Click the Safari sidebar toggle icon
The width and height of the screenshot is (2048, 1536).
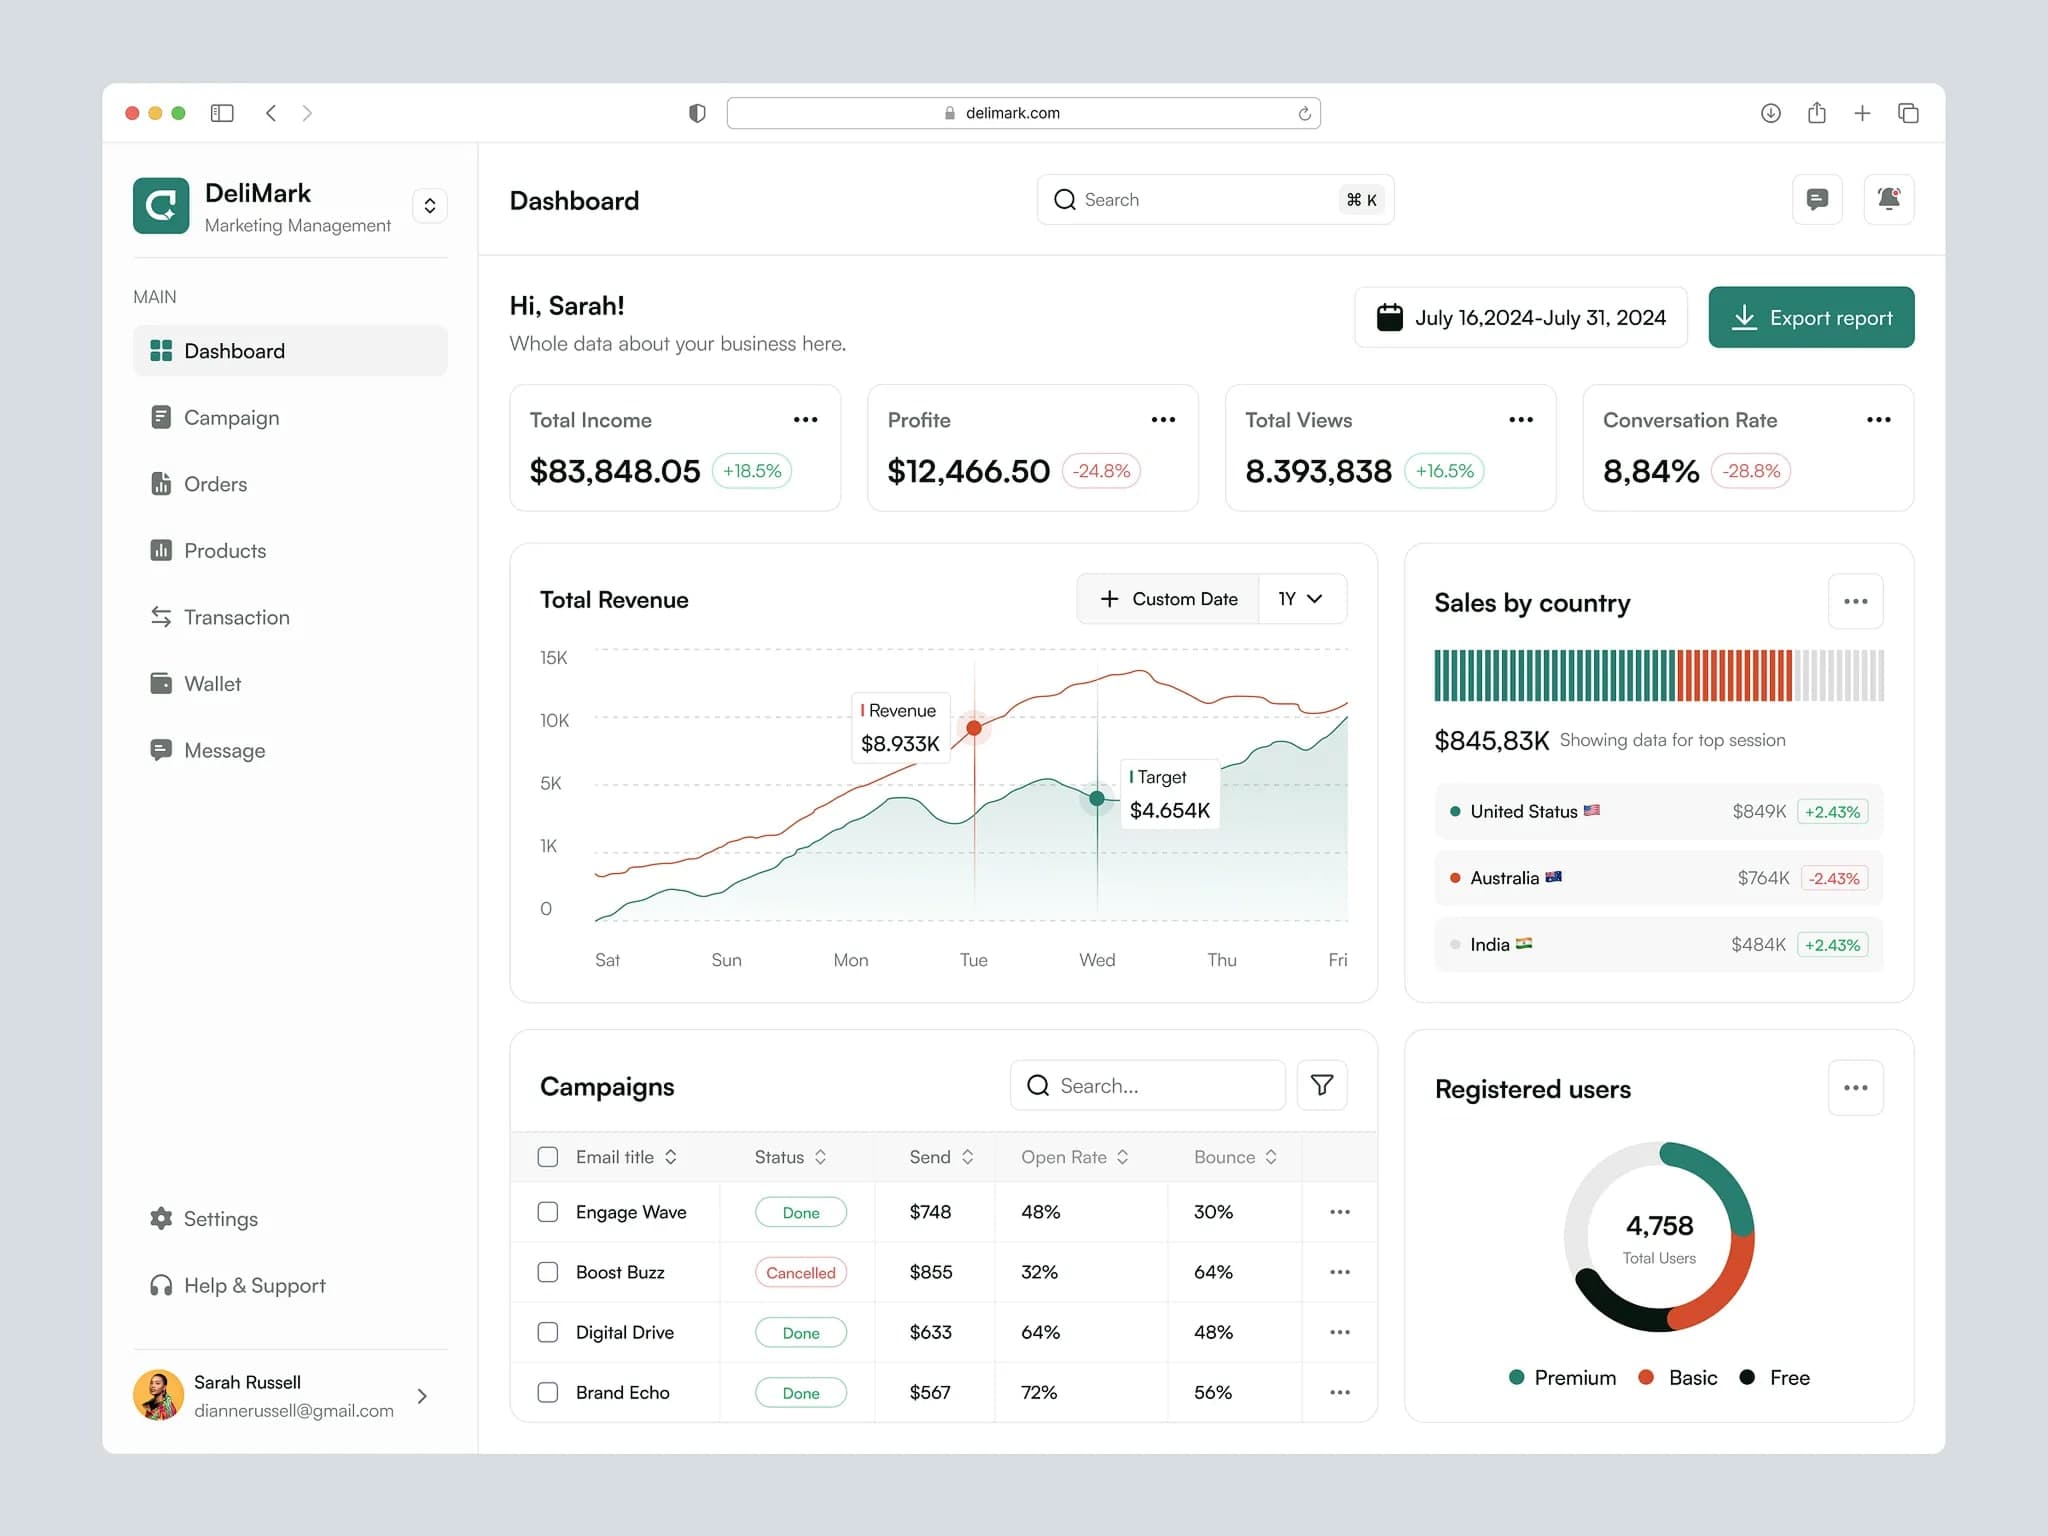[x=222, y=113]
